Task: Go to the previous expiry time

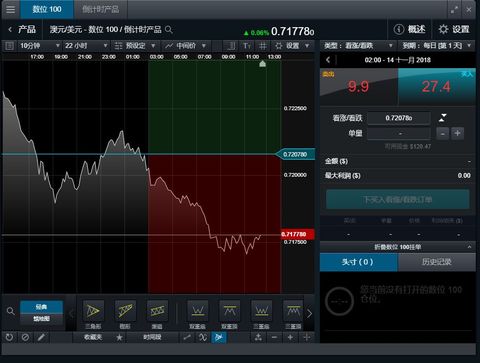Action: (328, 60)
